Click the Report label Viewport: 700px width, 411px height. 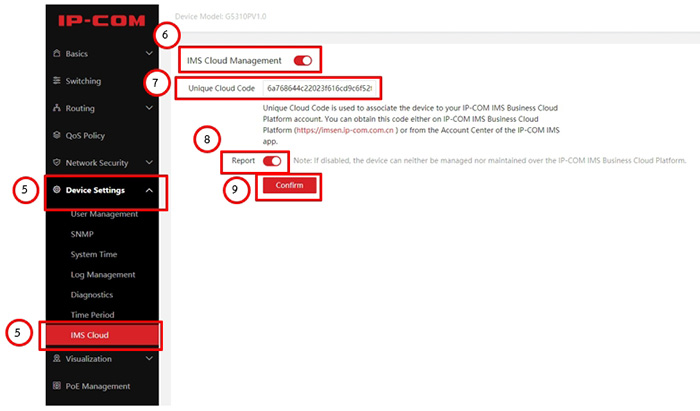pyautogui.click(x=243, y=161)
